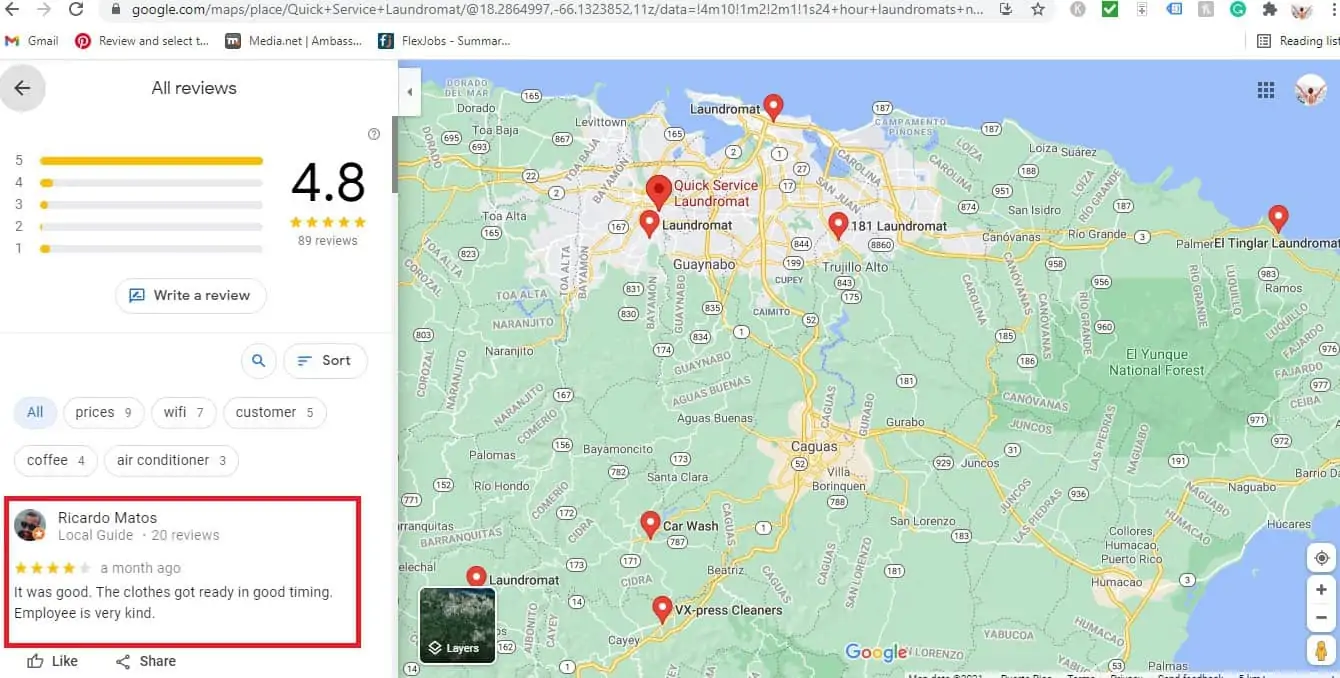Zoom out on the map
The image size is (1340, 678).
pos(1322,617)
